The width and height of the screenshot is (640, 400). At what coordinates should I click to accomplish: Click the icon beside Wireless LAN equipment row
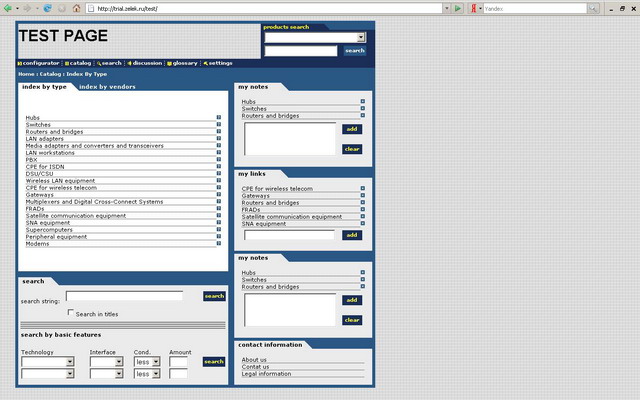(x=219, y=180)
